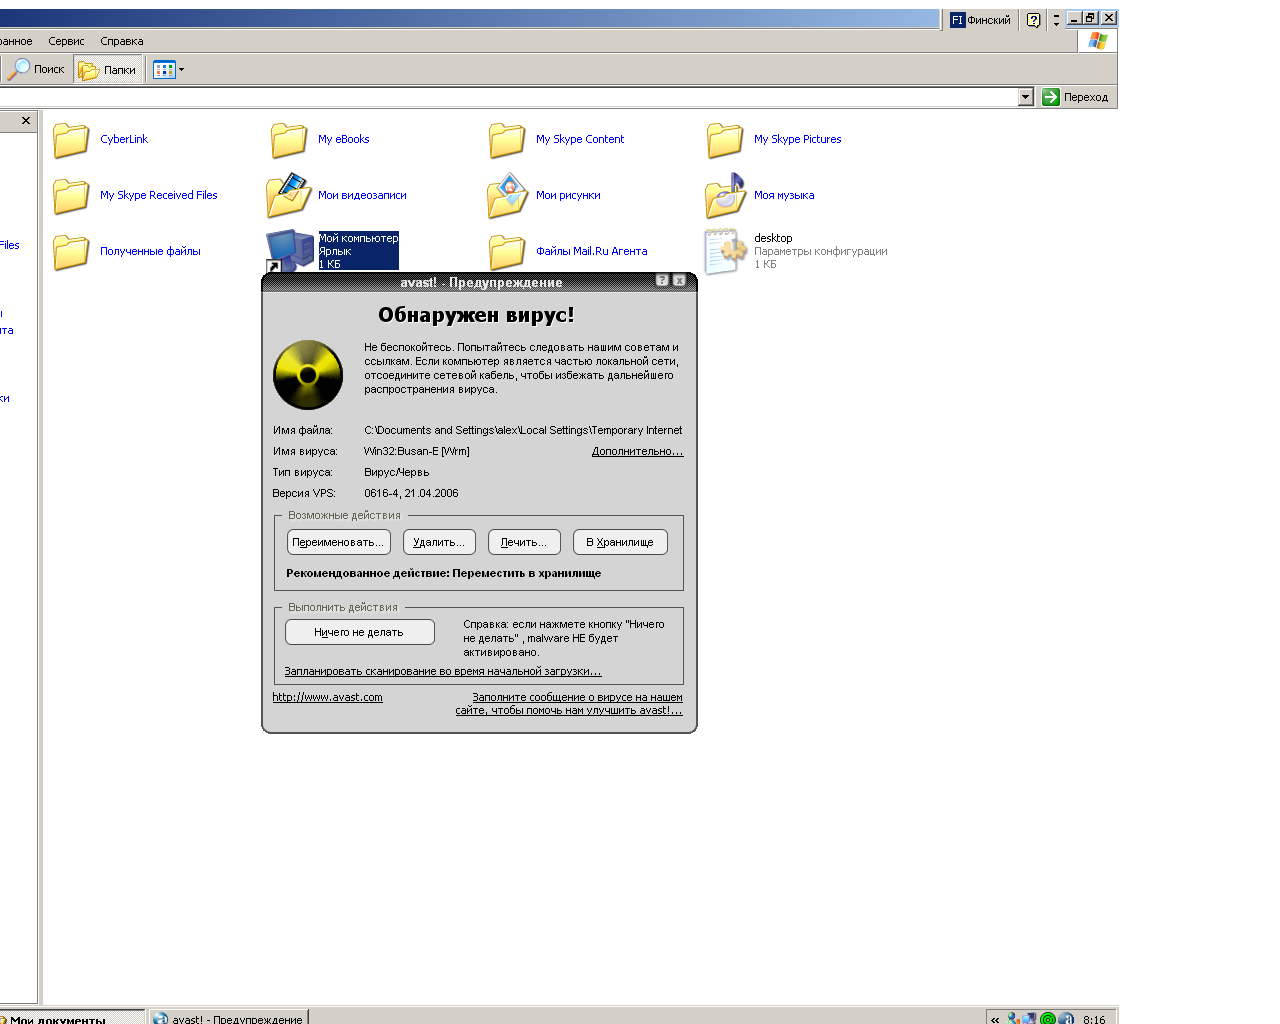Click the Удалить button to delete virus
The image size is (1280, 1024).
[439, 542]
